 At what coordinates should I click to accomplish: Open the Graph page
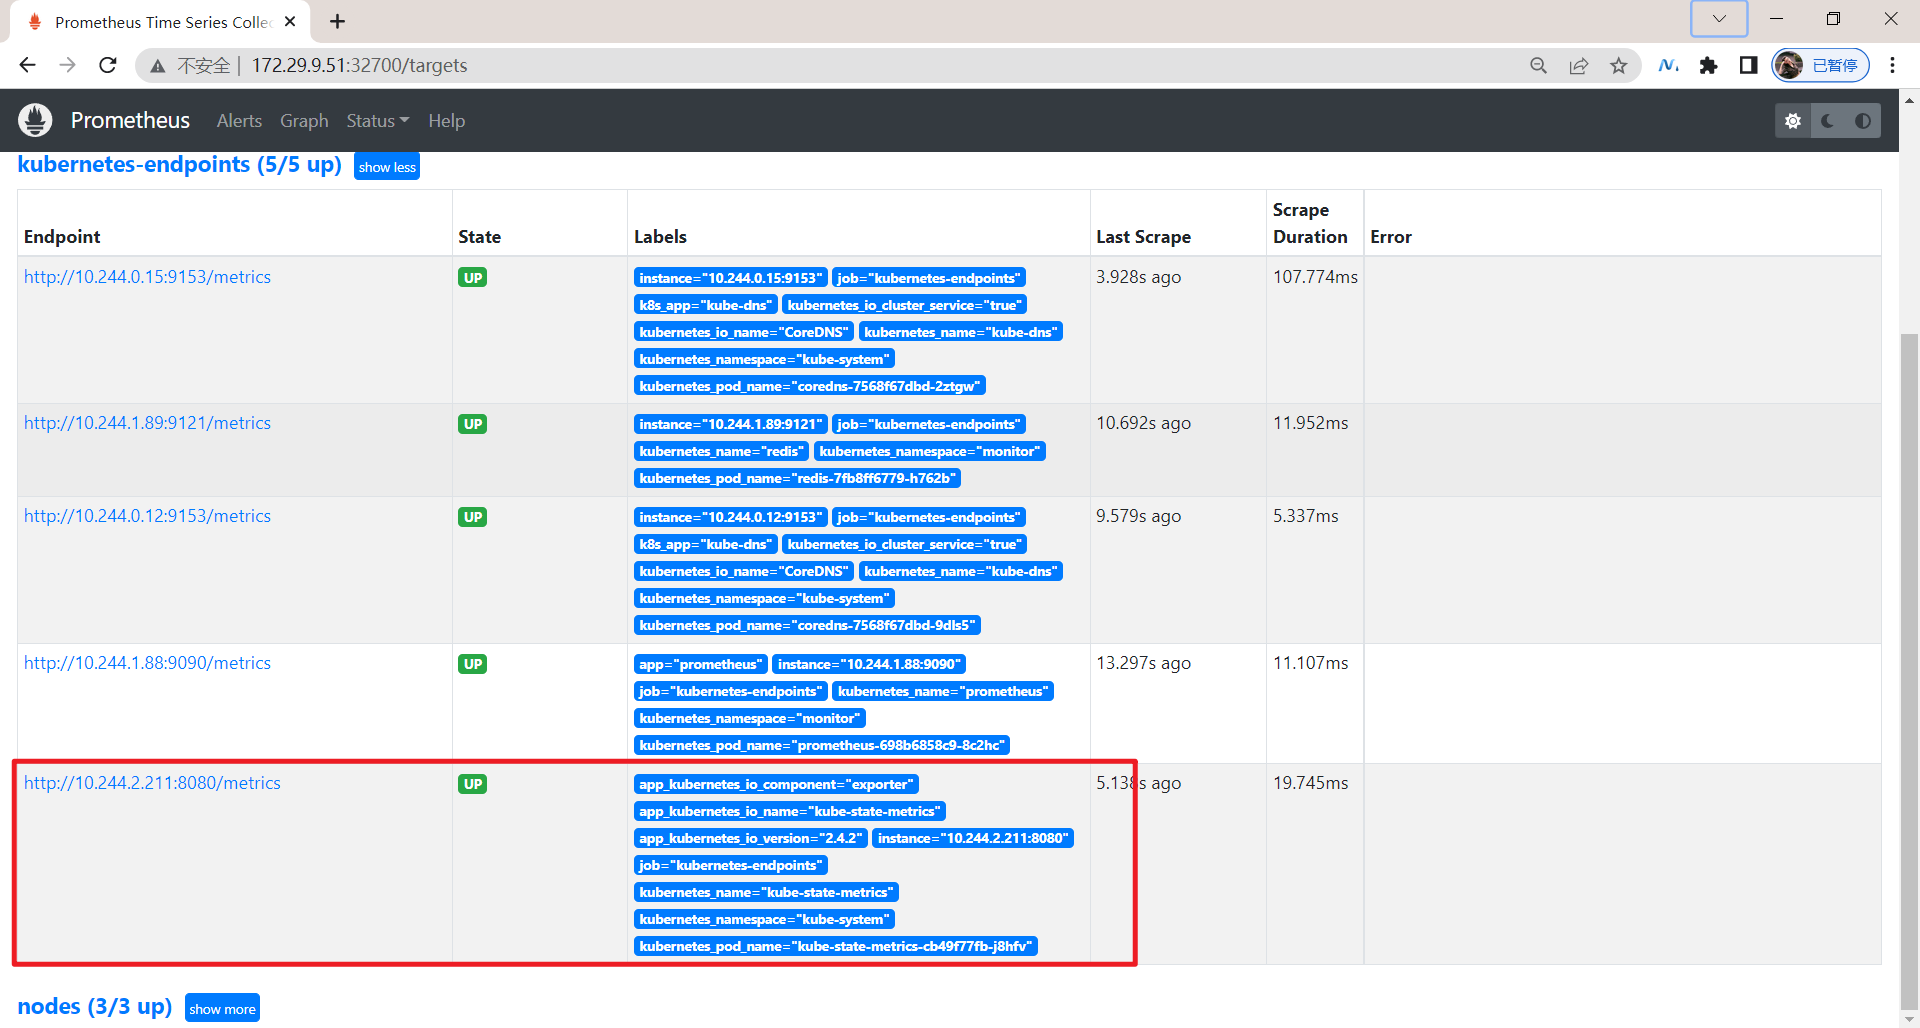tap(304, 120)
